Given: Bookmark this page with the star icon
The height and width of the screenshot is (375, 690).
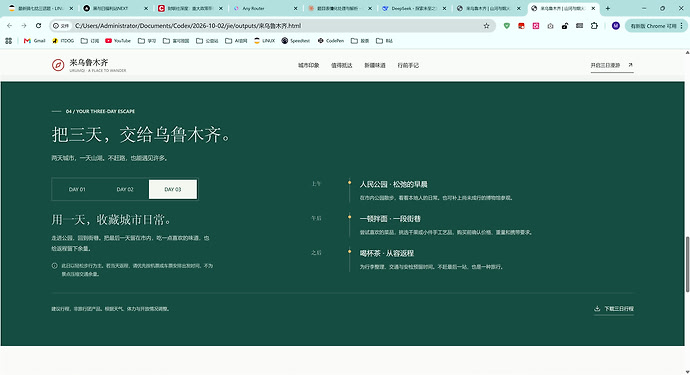Looking at the screenshot, I should point(486,26).
